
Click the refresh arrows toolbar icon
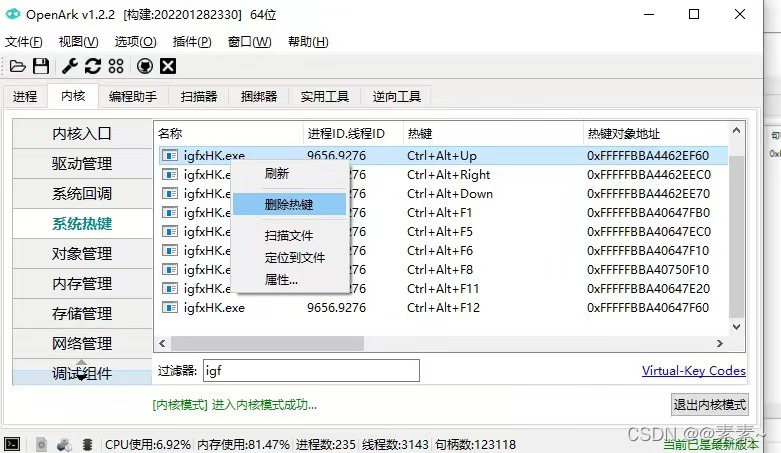(x=93, y=66)
